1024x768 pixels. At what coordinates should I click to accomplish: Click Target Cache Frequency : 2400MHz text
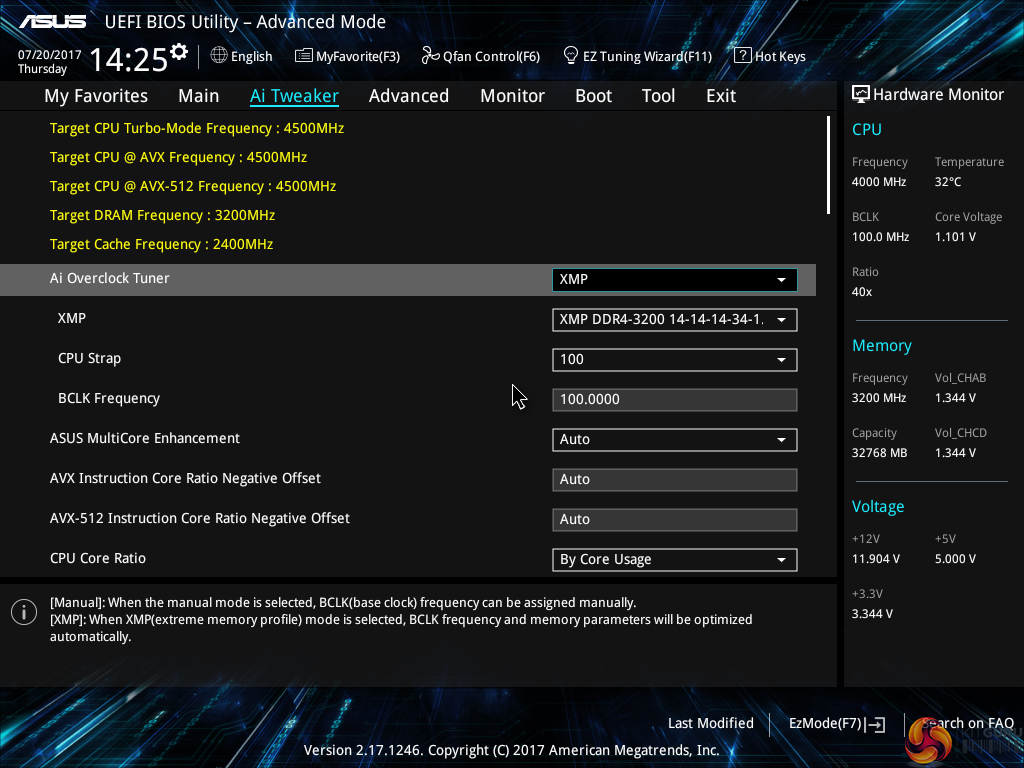[161, 244]
